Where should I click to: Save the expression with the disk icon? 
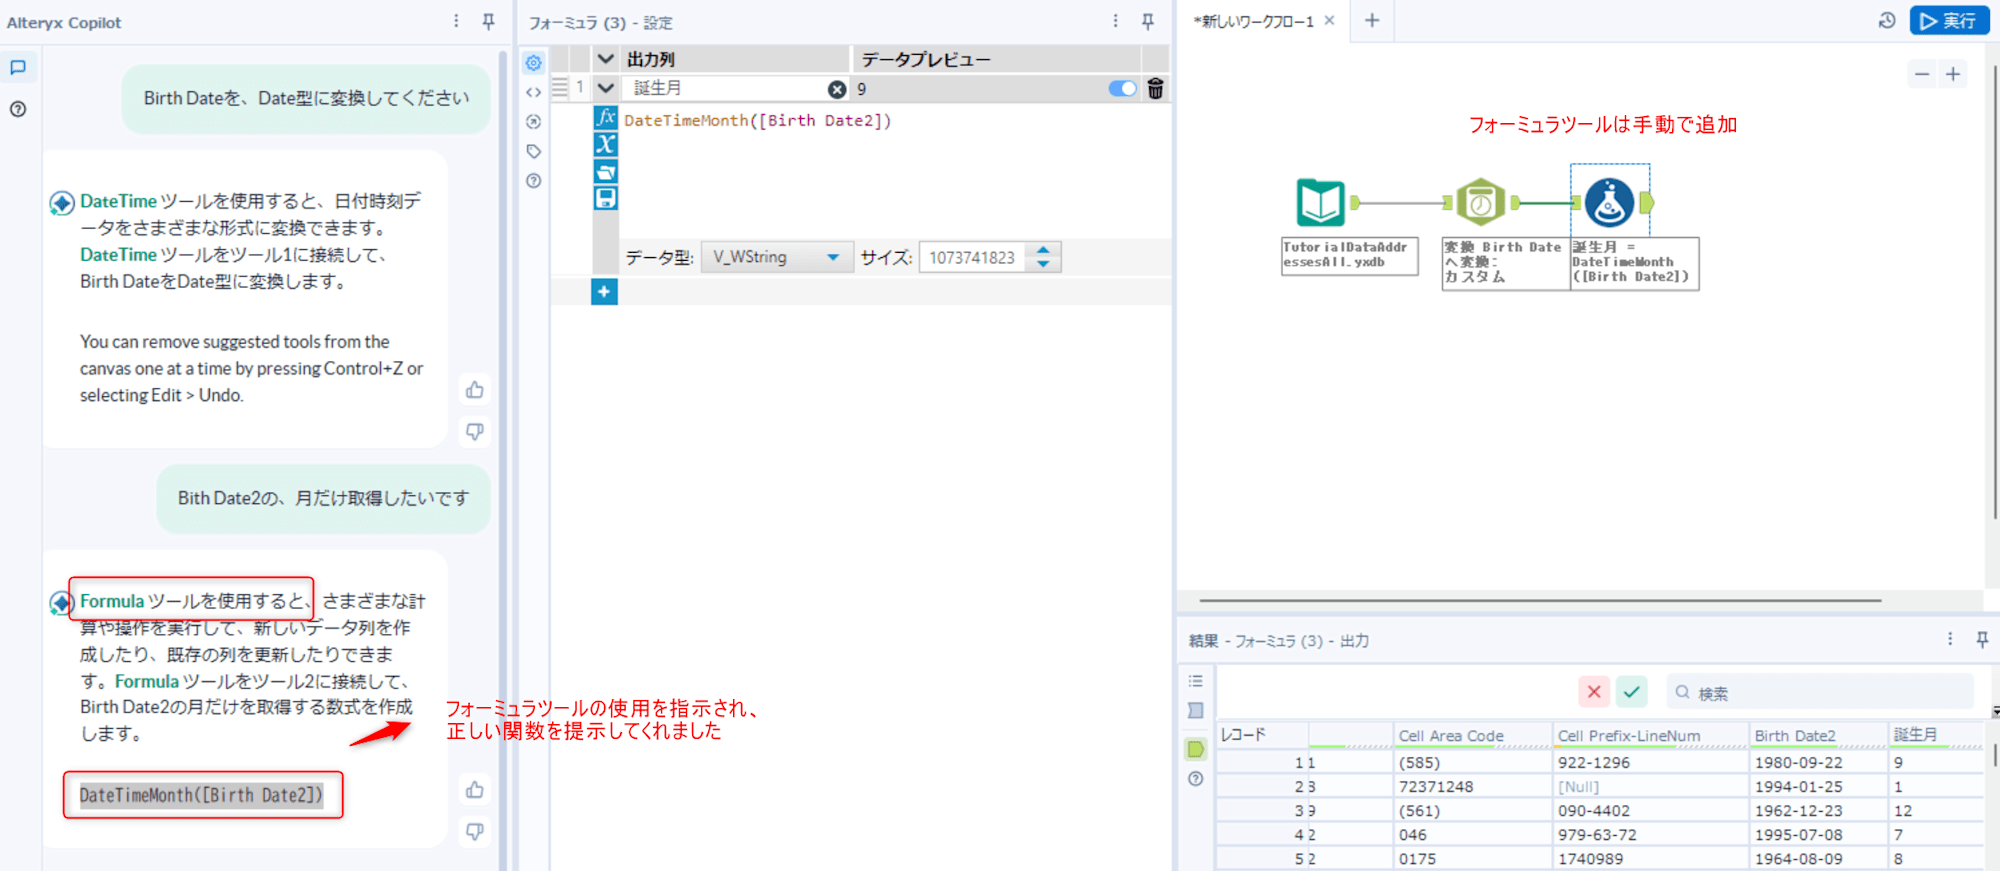point(605,198)
